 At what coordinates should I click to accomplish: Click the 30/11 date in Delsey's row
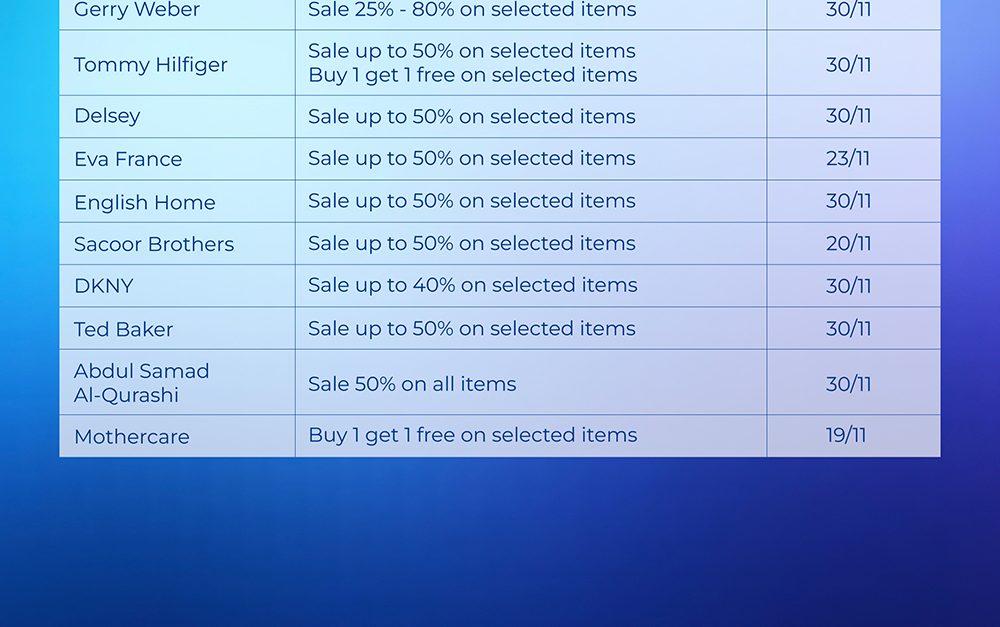[848, 116]
